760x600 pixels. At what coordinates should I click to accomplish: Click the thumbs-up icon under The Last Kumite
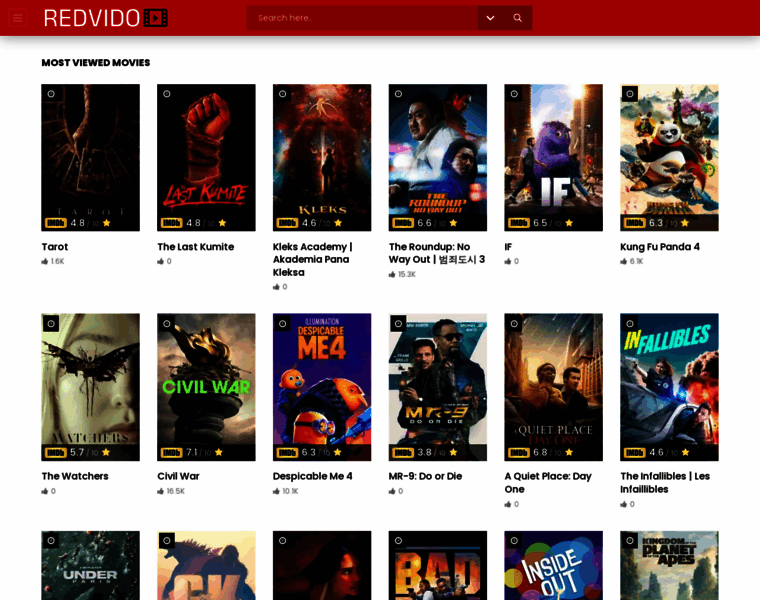point(160,261)
